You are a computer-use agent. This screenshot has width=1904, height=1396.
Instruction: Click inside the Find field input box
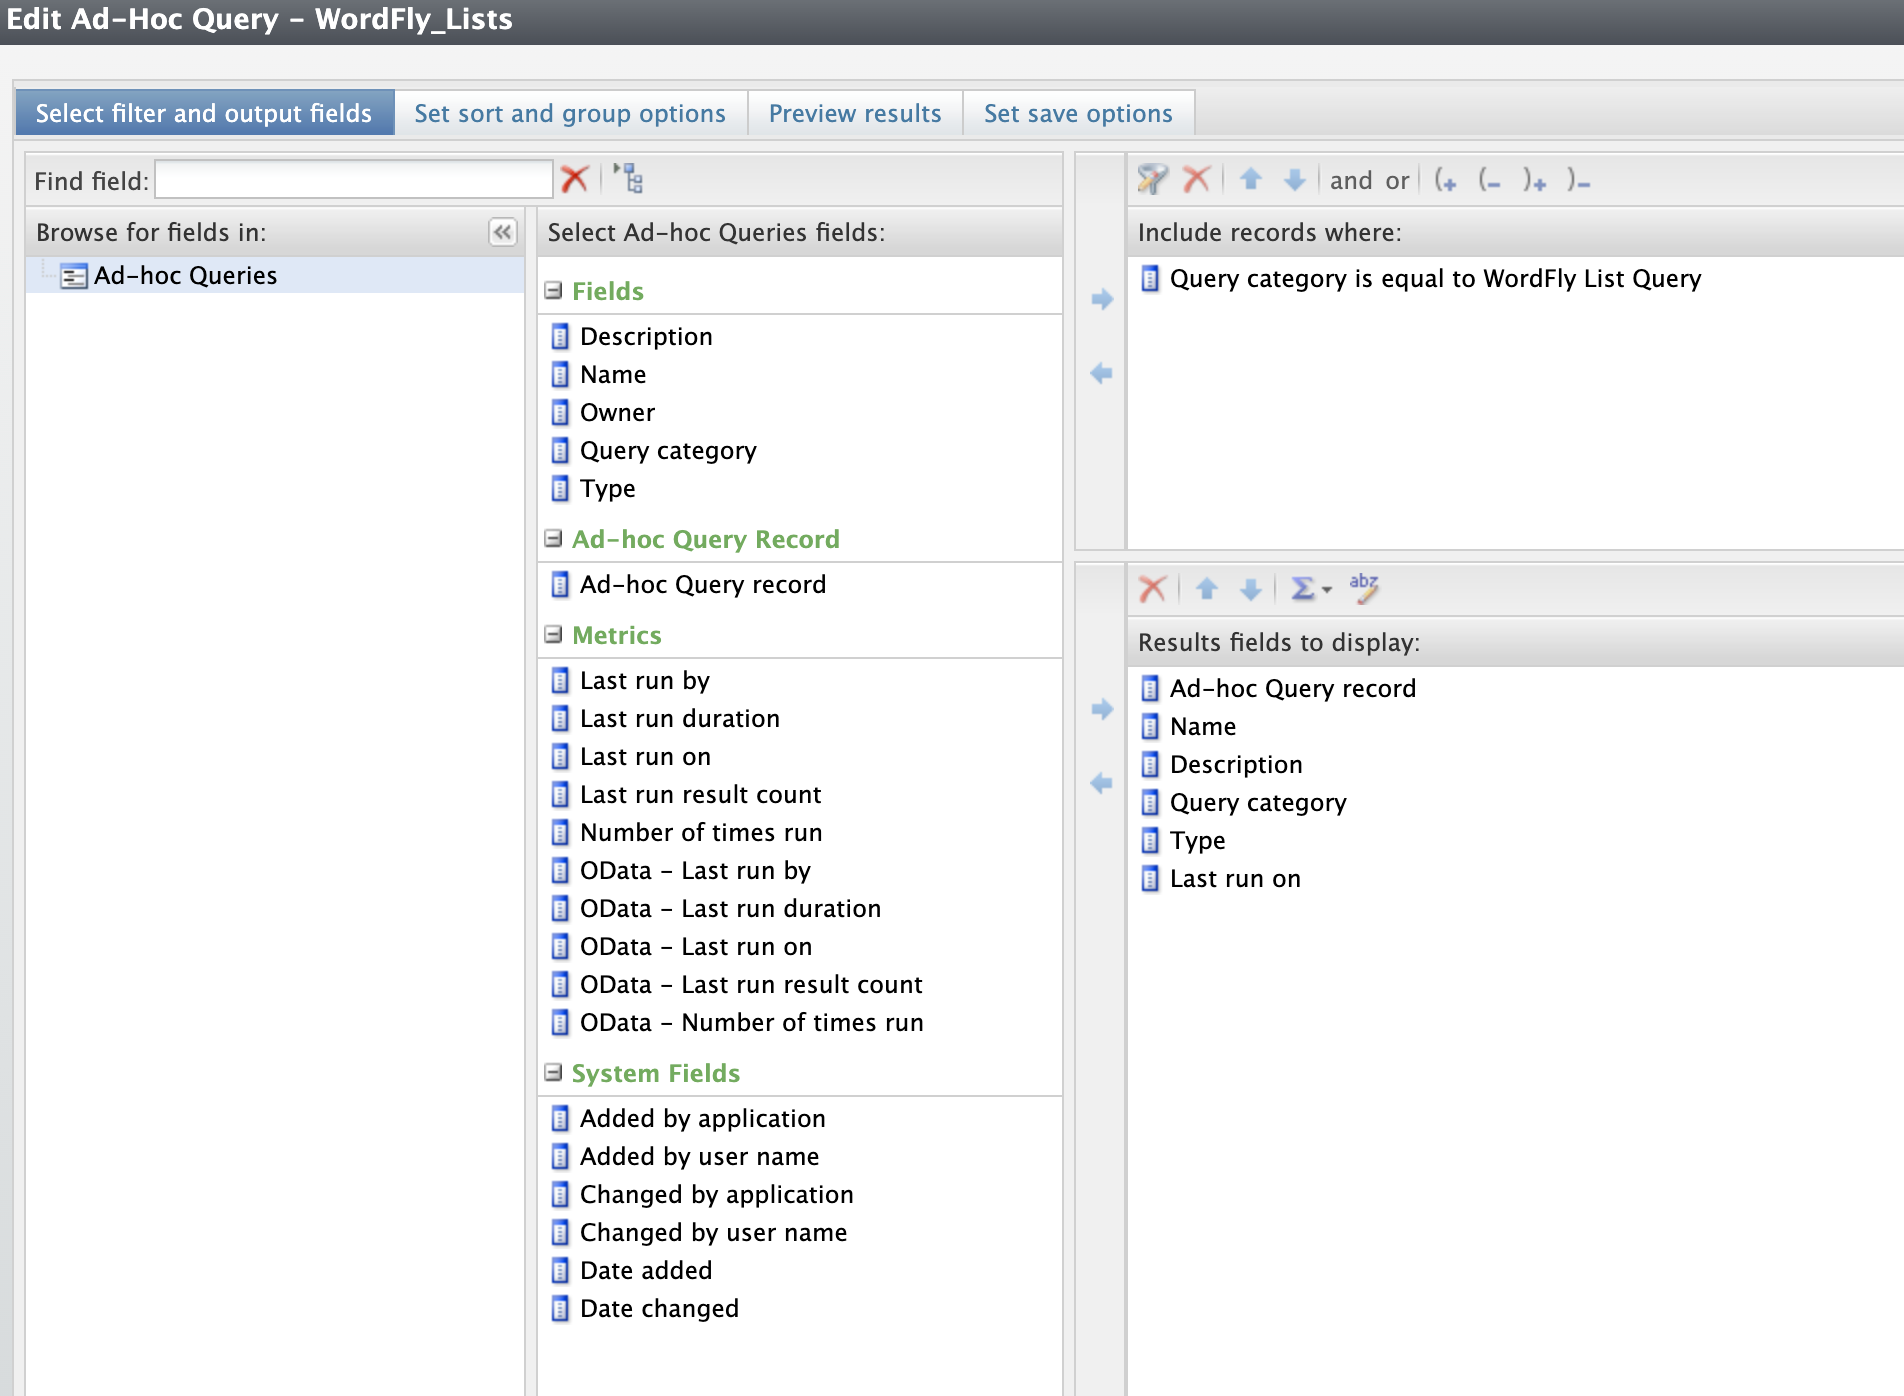tap(354, 180)
